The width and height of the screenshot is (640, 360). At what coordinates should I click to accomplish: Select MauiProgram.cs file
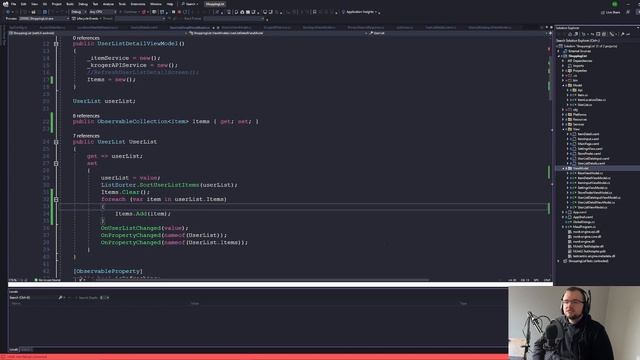pos(584,227)
